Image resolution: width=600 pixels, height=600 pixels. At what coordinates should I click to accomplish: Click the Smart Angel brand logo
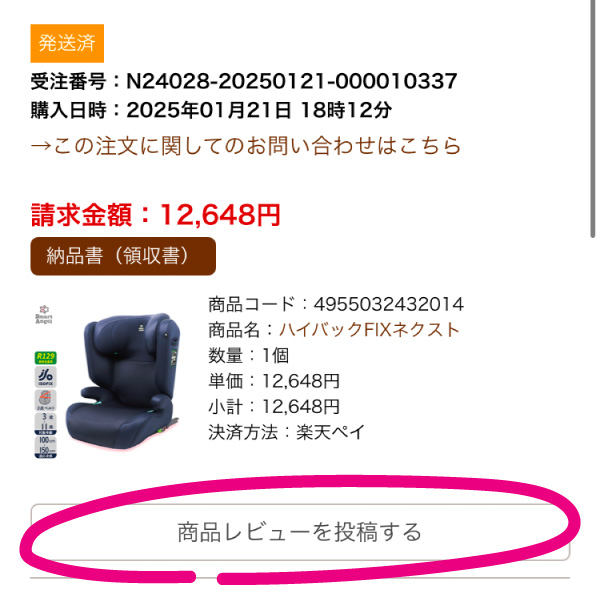(x=44, y=315)
